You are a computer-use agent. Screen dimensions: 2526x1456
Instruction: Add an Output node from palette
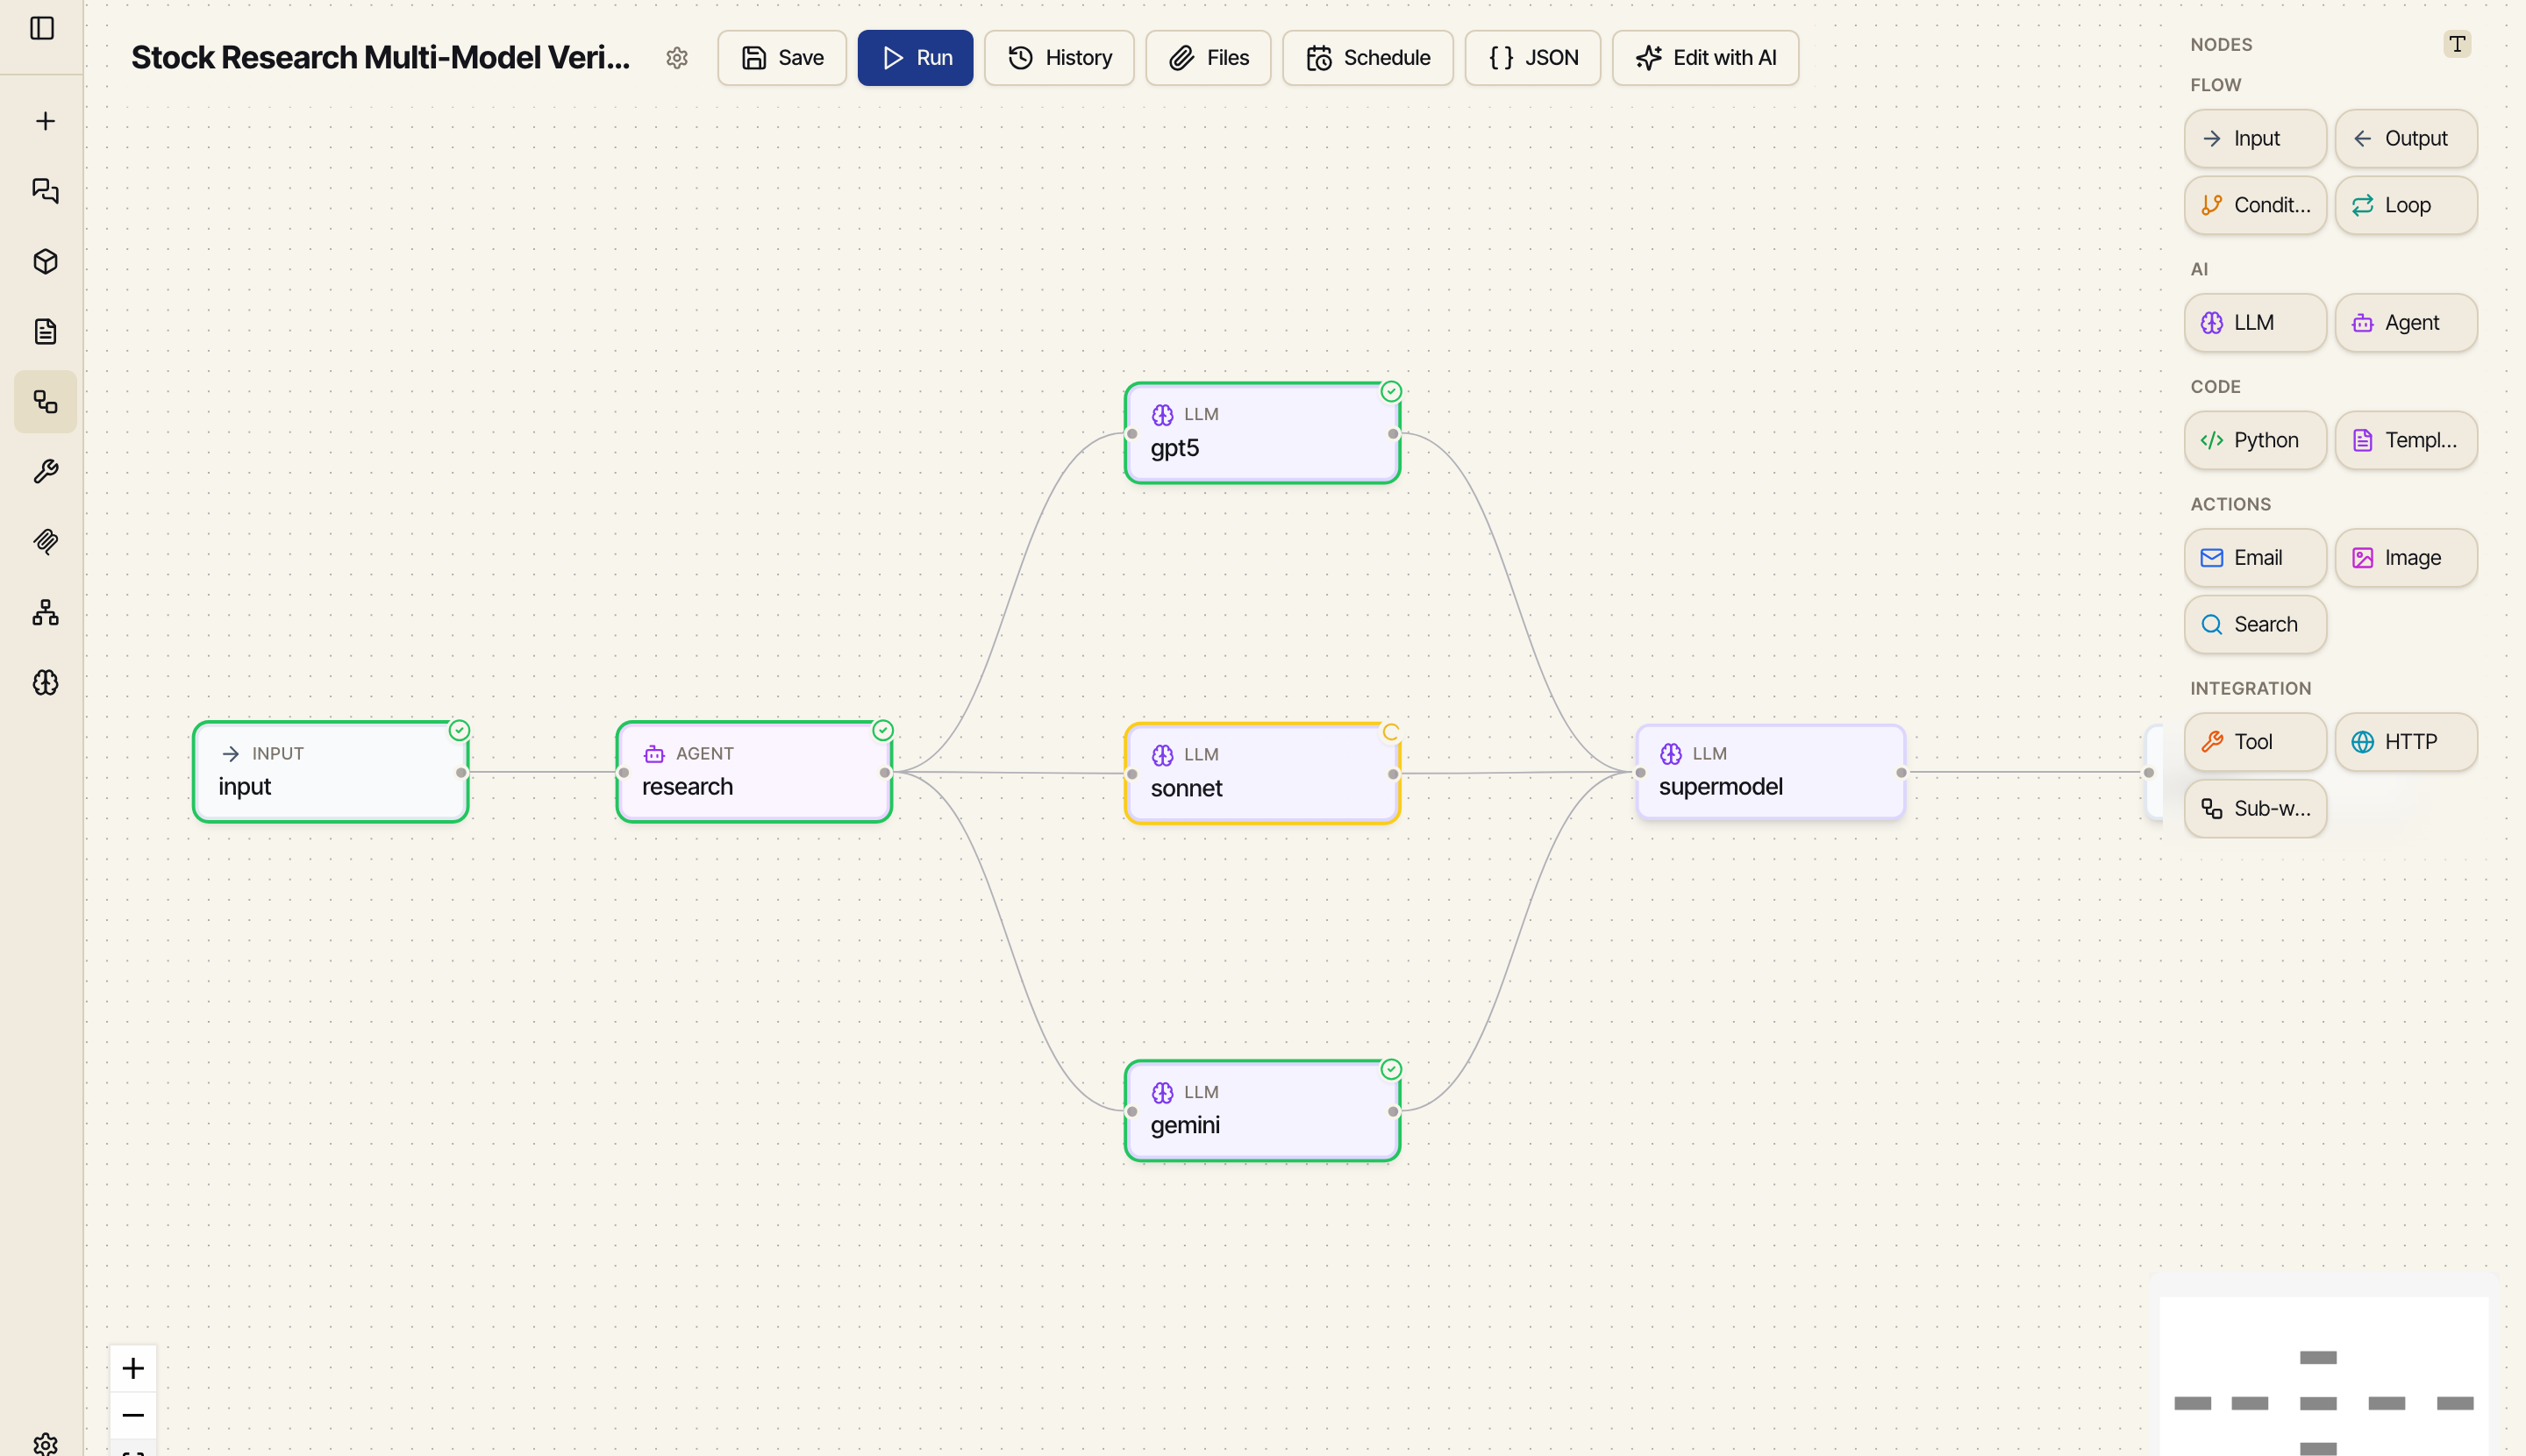pos(2406,138)
